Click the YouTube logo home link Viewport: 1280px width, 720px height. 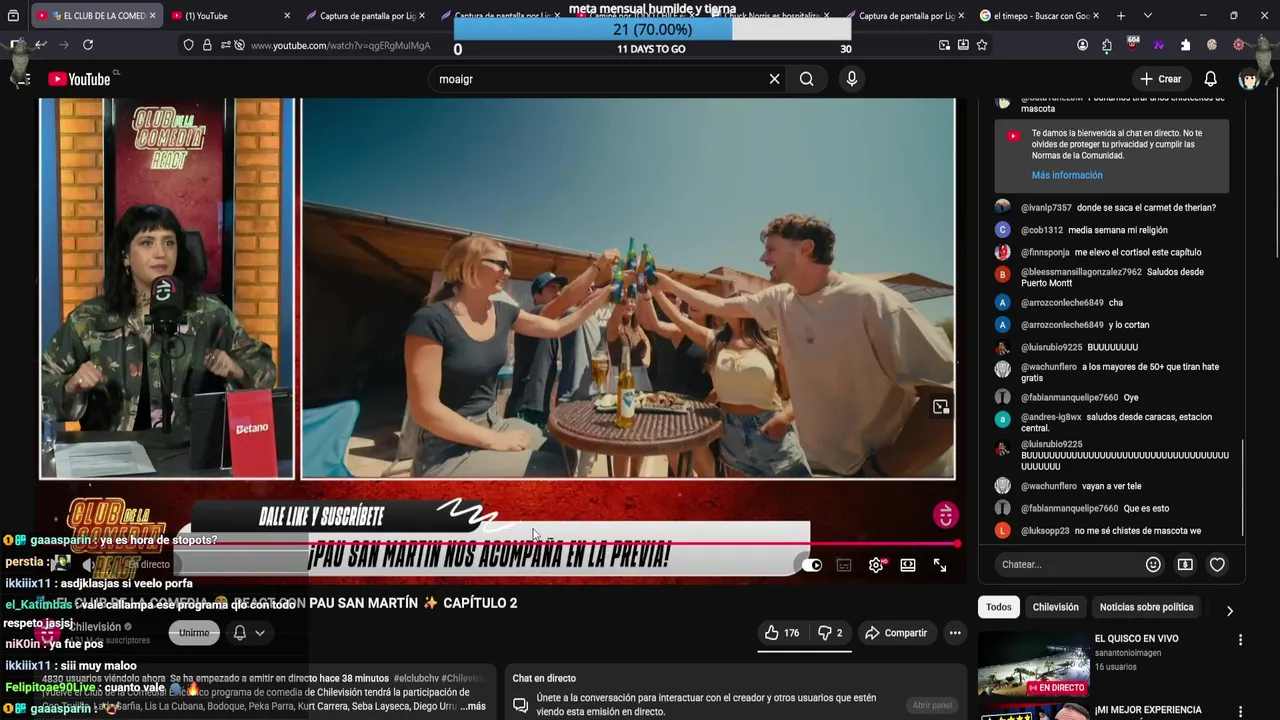pyautogui.click(x=79, y=79)
